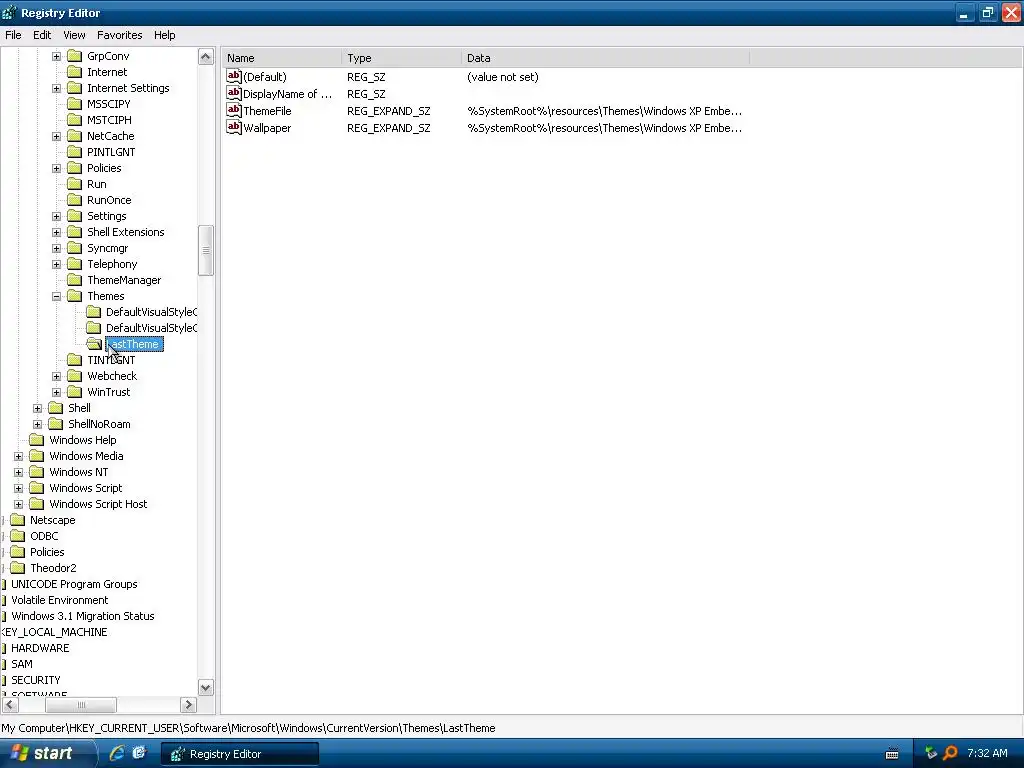Expand the Webcheck key
Screen dimensions: 1024x768
[56, 377]
